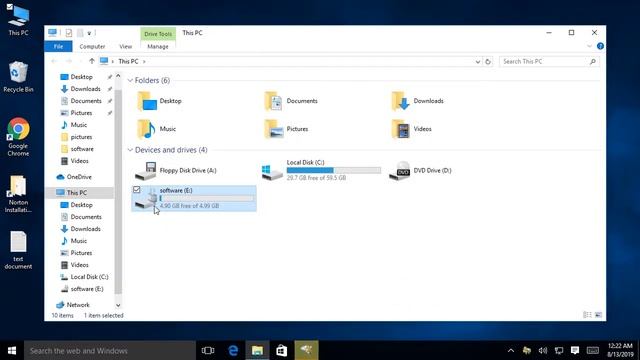Click the search magnifier icon
640x360 pixels.
point(593,62)
